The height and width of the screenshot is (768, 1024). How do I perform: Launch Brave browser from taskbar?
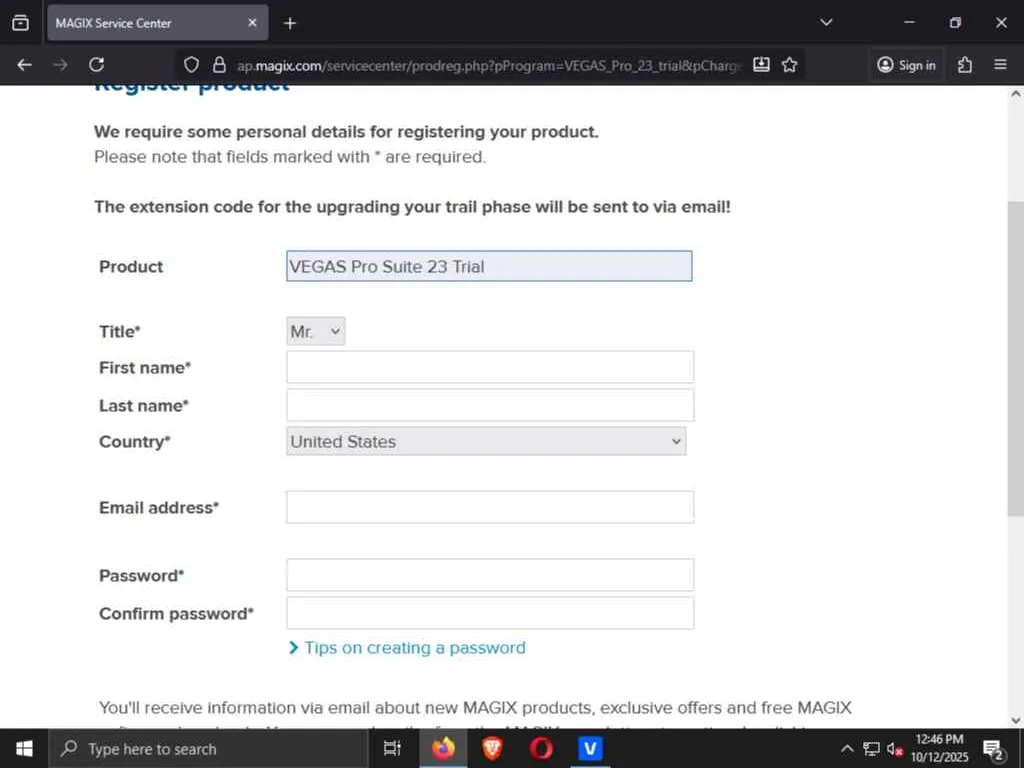coord(492,748)
